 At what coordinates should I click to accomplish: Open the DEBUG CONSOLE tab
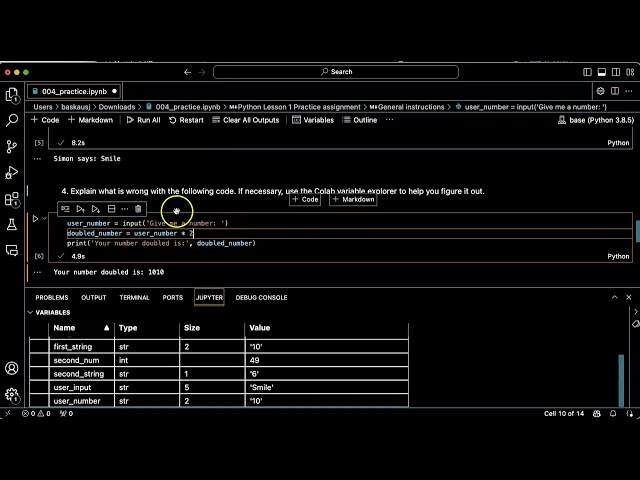pyautogui.click(x=261, y=297)
